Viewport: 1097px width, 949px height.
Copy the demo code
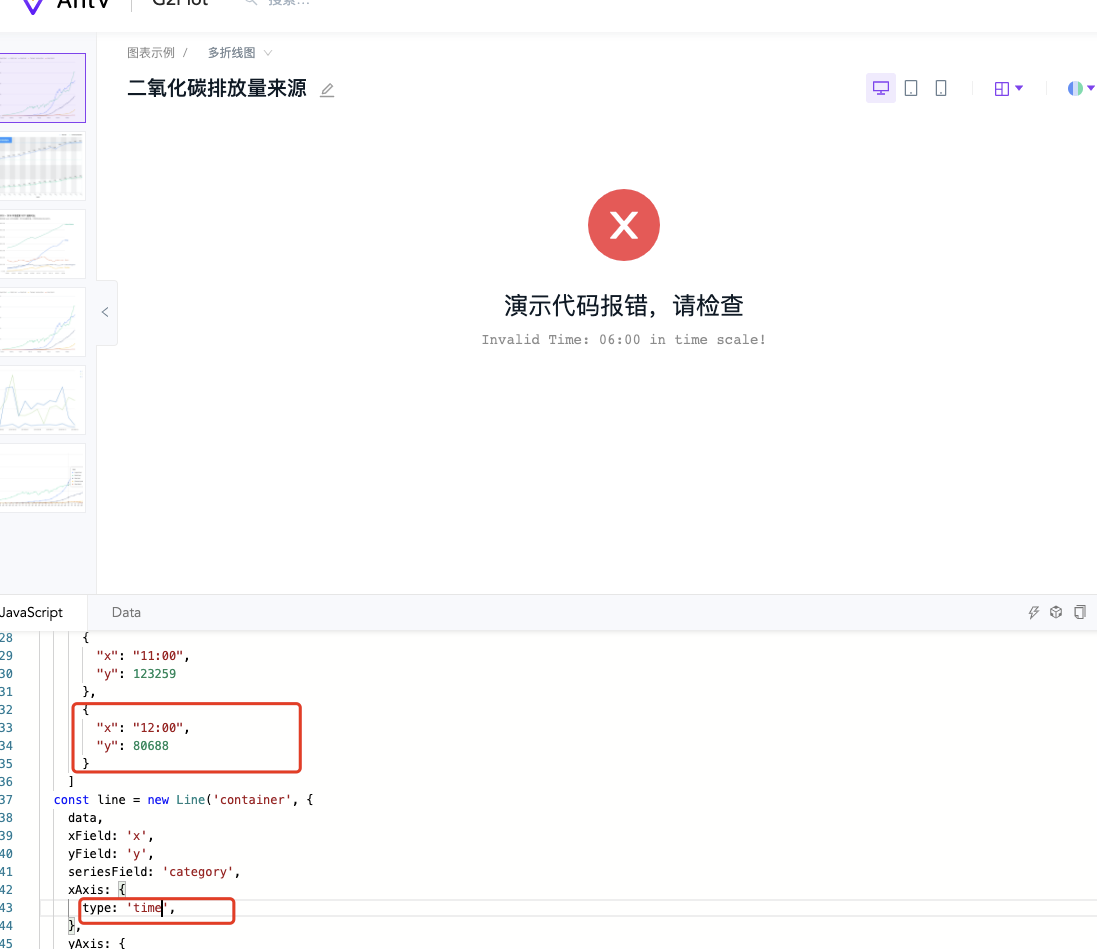point(1080,611)
